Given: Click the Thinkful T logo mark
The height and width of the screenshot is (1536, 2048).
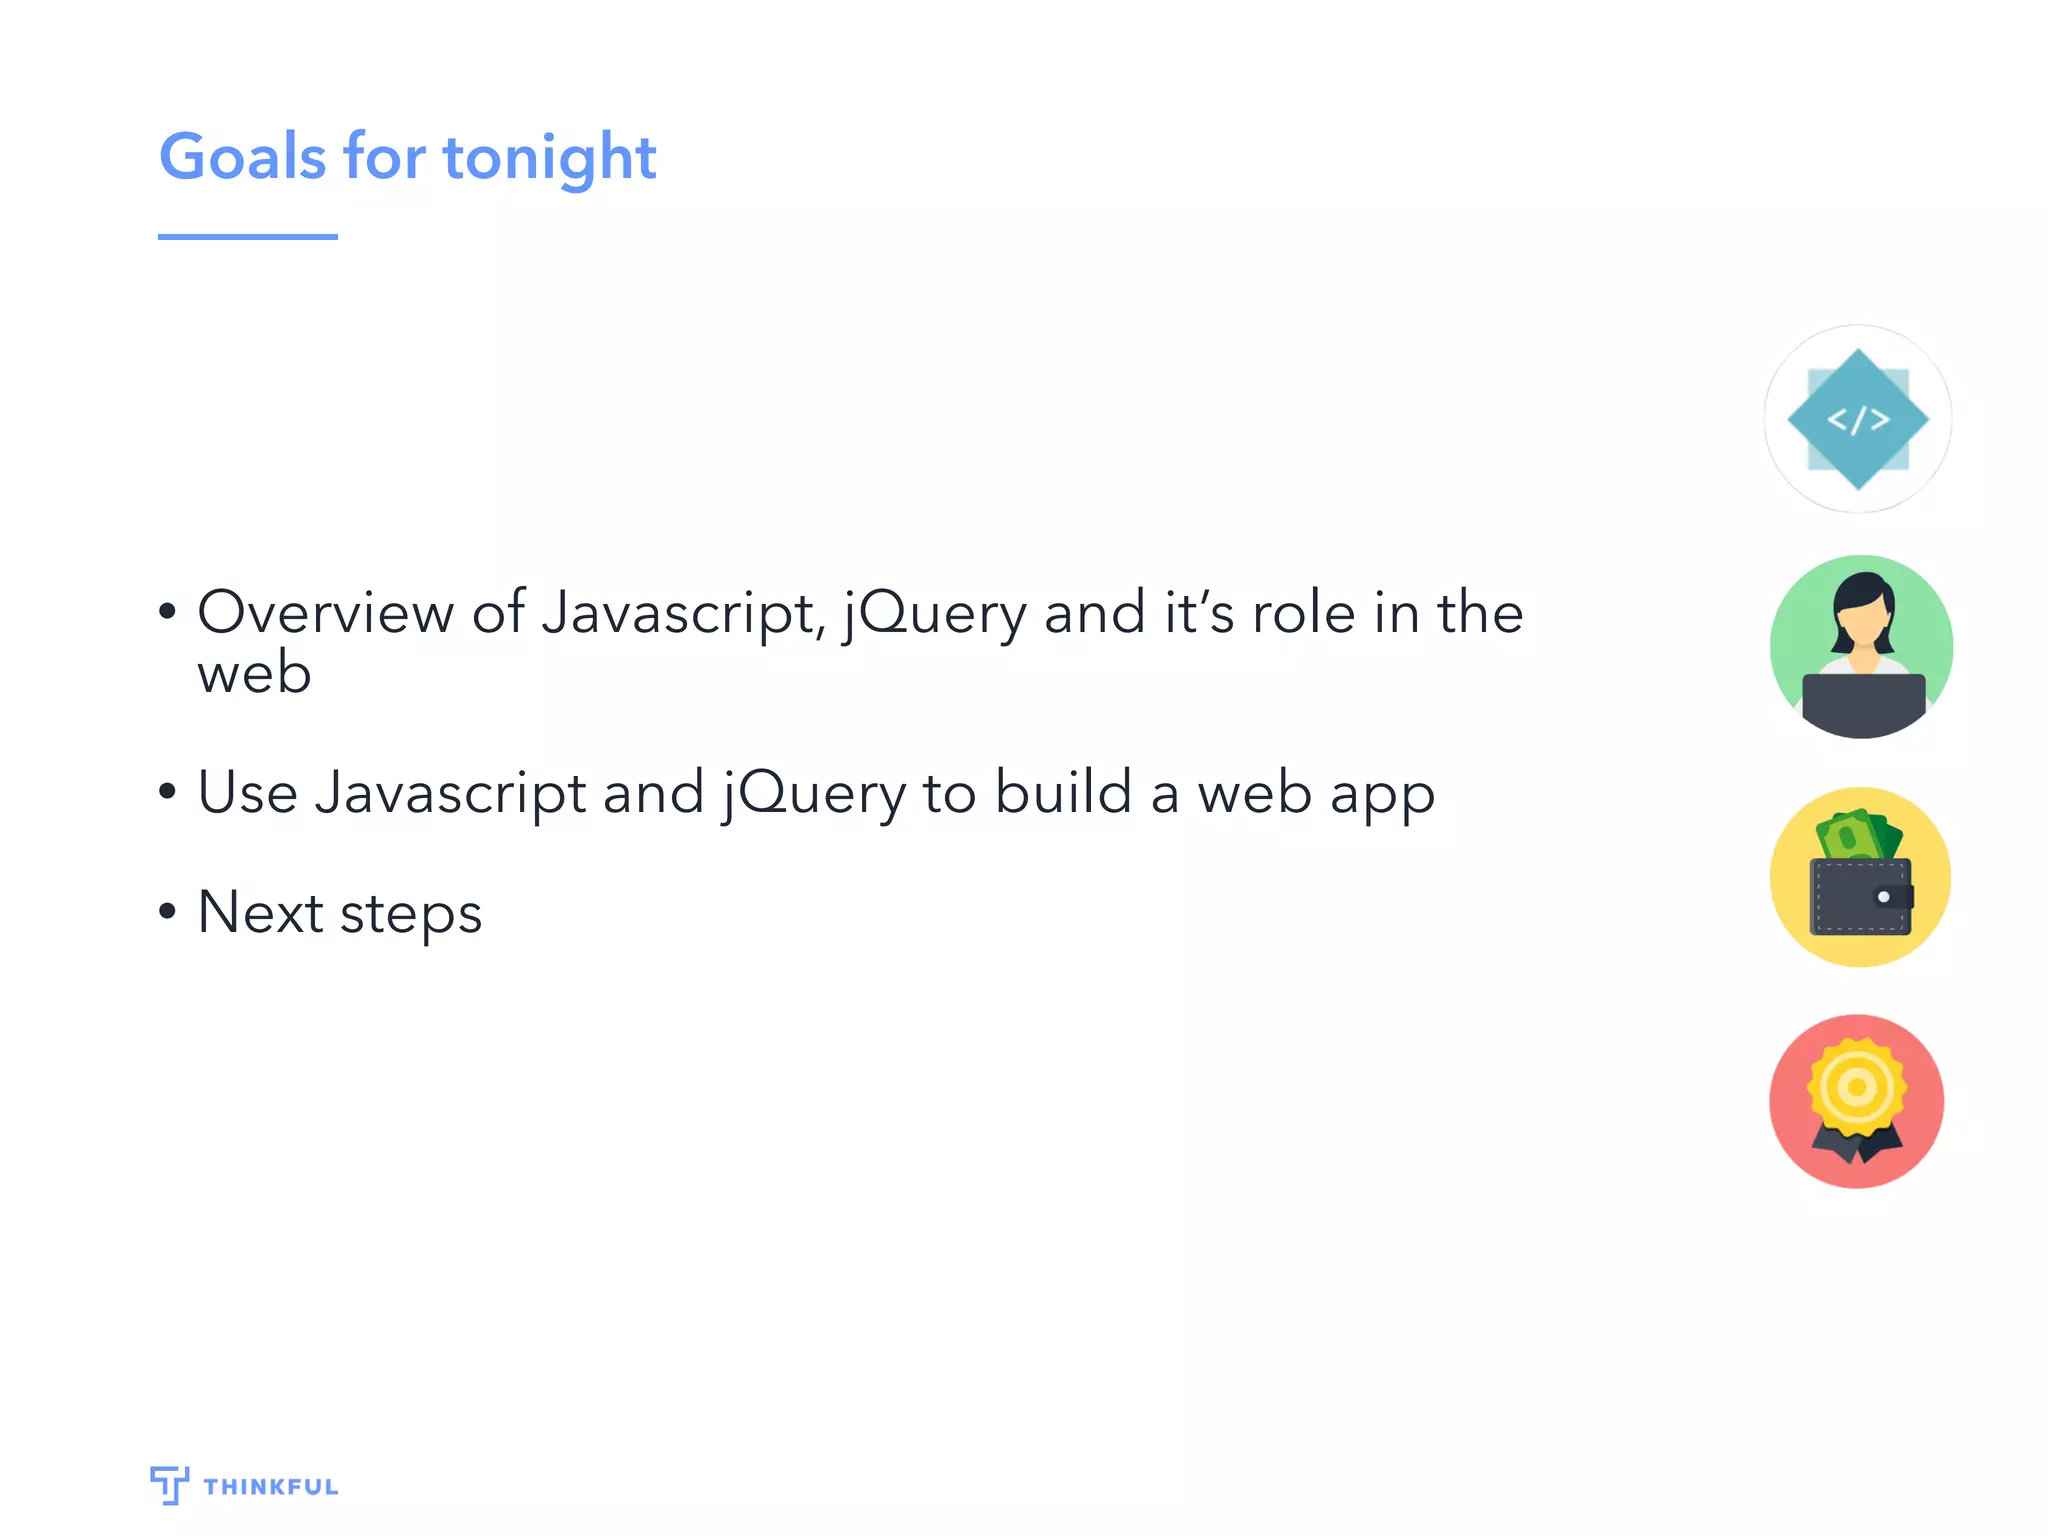Looking at the screenshot, I should click(169, 1485).
